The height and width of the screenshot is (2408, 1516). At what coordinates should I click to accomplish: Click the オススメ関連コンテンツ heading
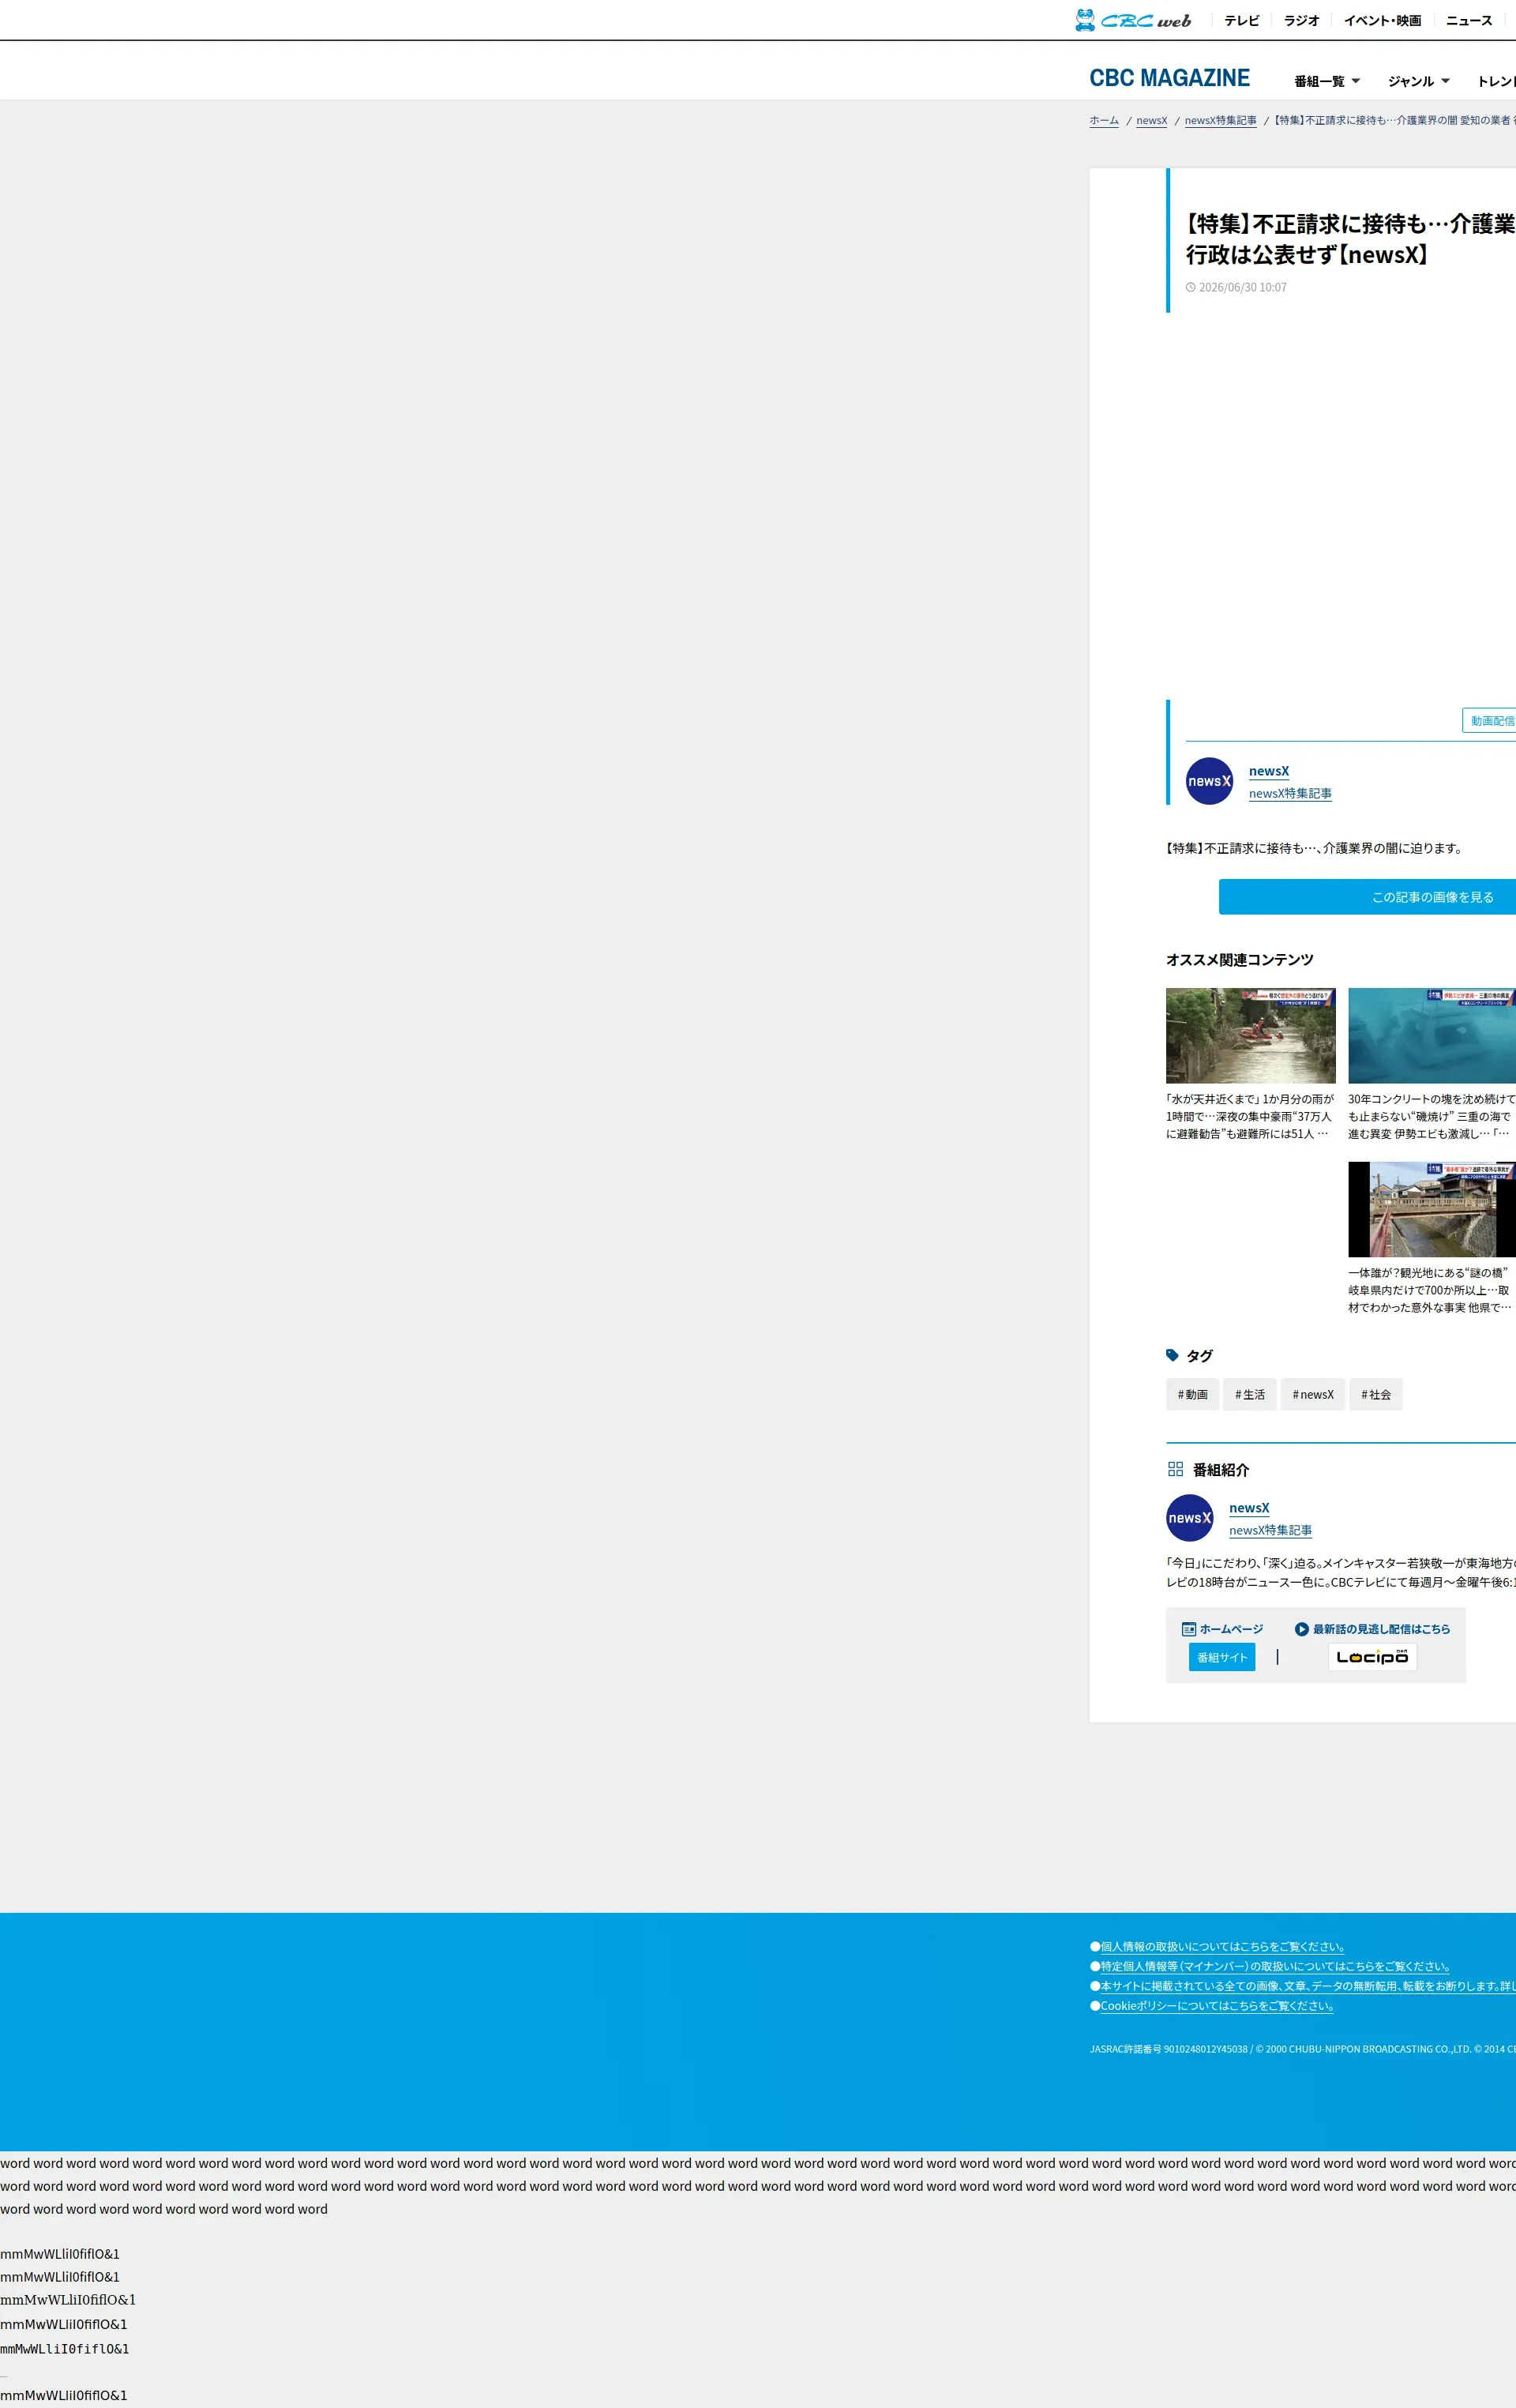[x=1240, y=960]
